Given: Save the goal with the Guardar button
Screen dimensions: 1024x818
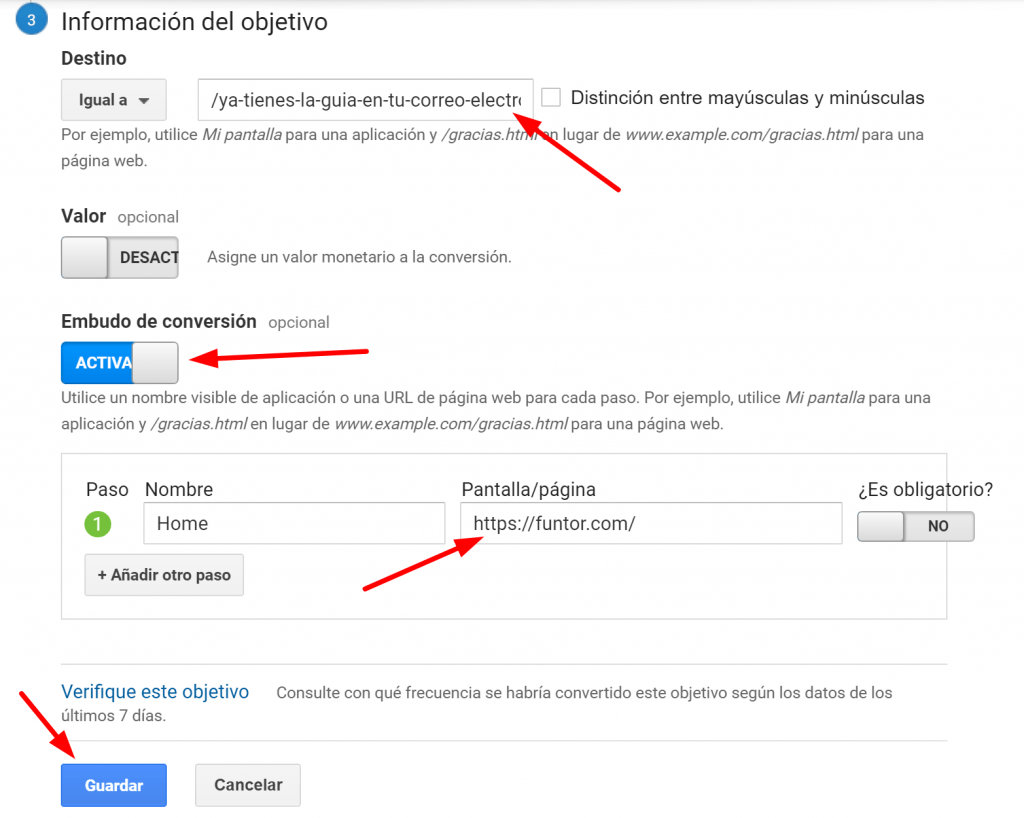Looking at the screenshot, I should tap(114, 785).
